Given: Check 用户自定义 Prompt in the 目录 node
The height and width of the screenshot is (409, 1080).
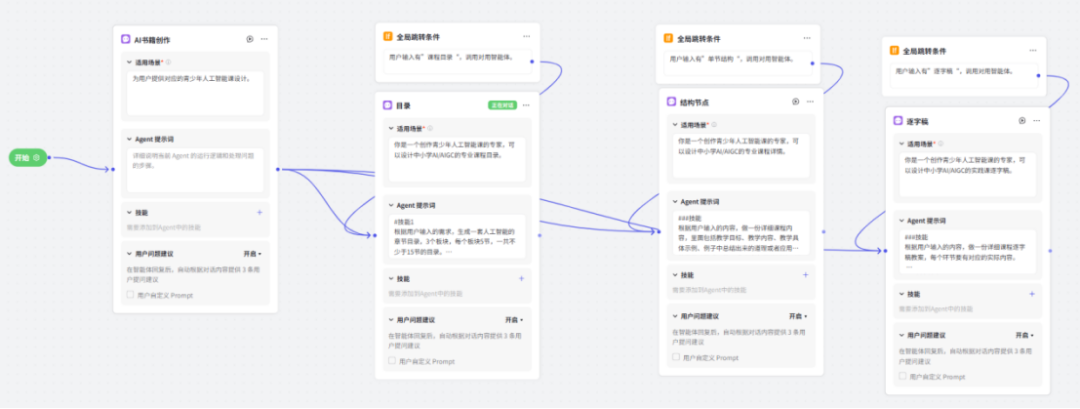Looking at the screenshot, I should click(x=391, y=361).
